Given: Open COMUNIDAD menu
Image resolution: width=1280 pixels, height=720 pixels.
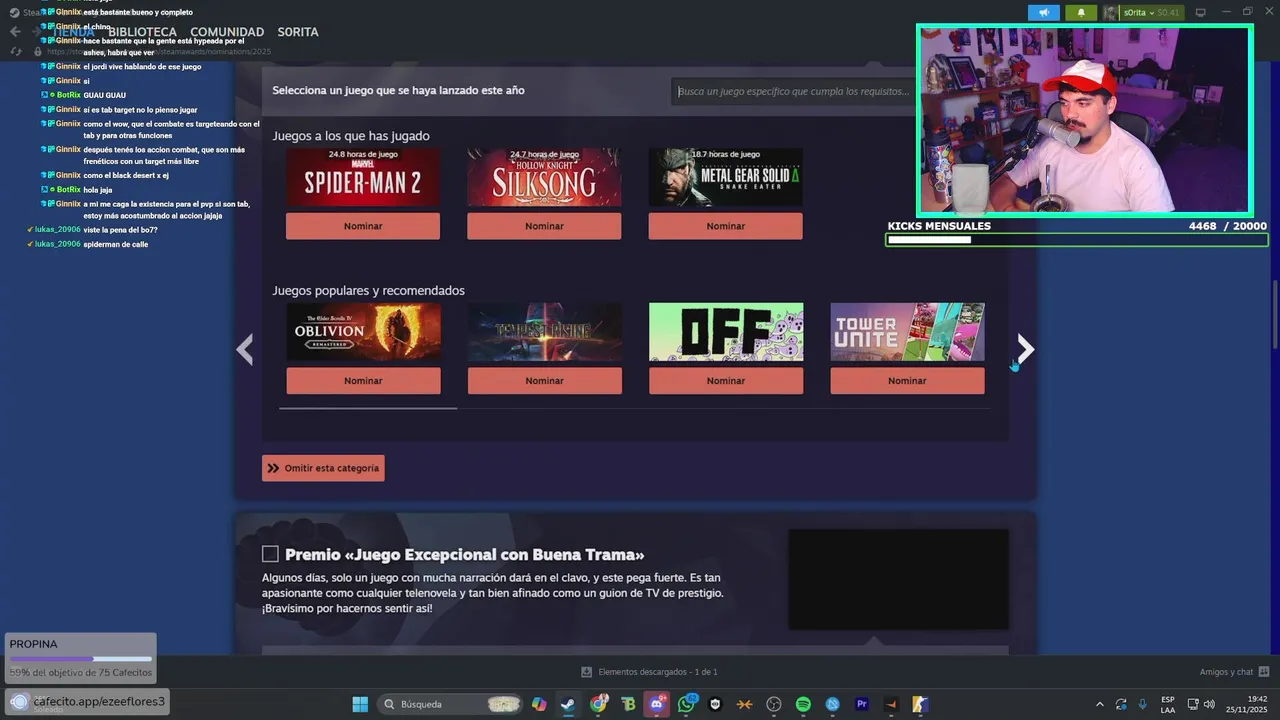Looking at the screenshot, I should point(227,32).
